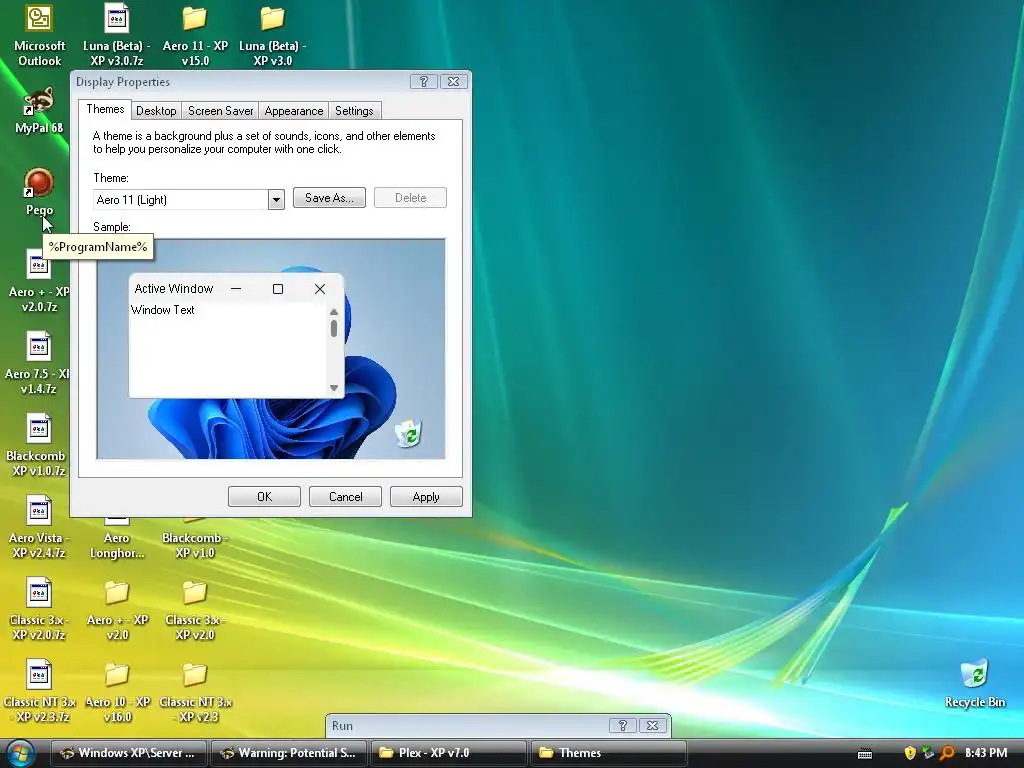Click the Warning: Potential S... taskbar button

pos(289,753)
